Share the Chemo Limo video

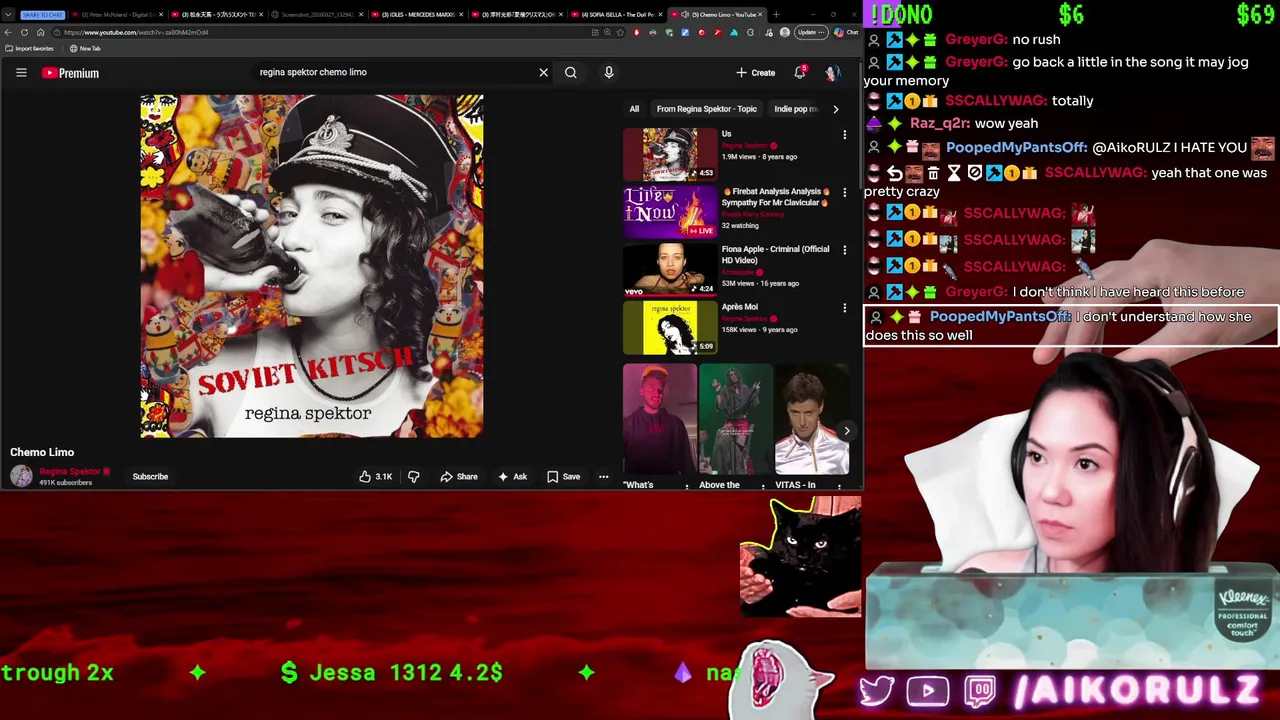point(459,477)
